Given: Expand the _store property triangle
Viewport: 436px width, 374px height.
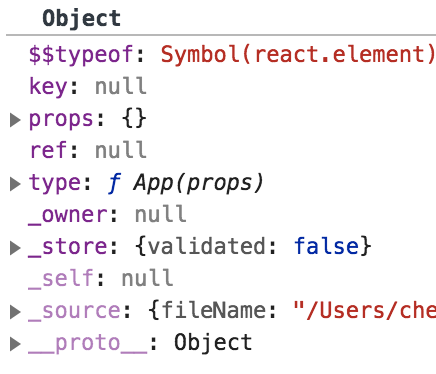Looking at the screenshot, I should [x=15, y=248].
